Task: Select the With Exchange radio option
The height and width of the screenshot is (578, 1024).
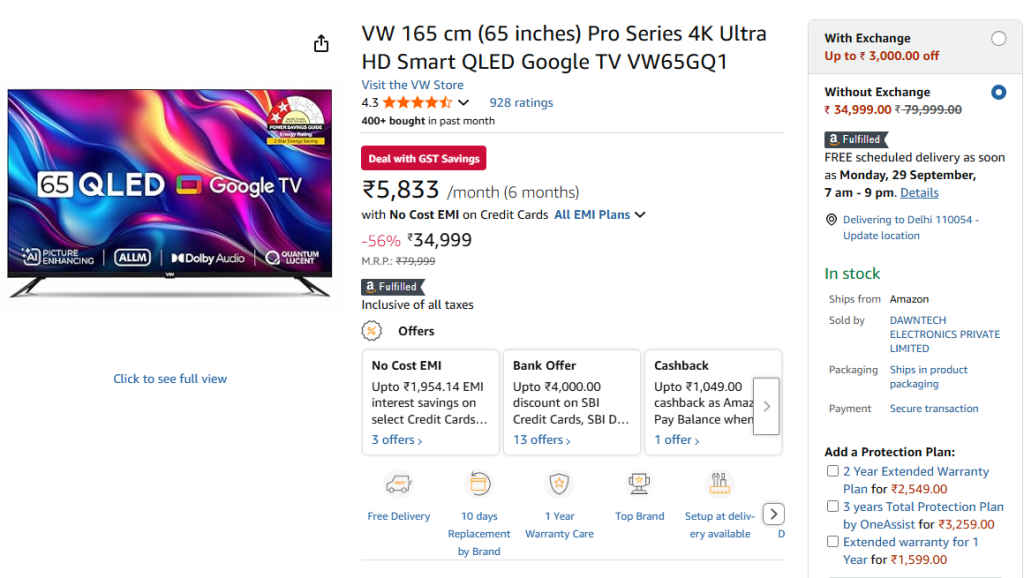Action: coord(998,39)
